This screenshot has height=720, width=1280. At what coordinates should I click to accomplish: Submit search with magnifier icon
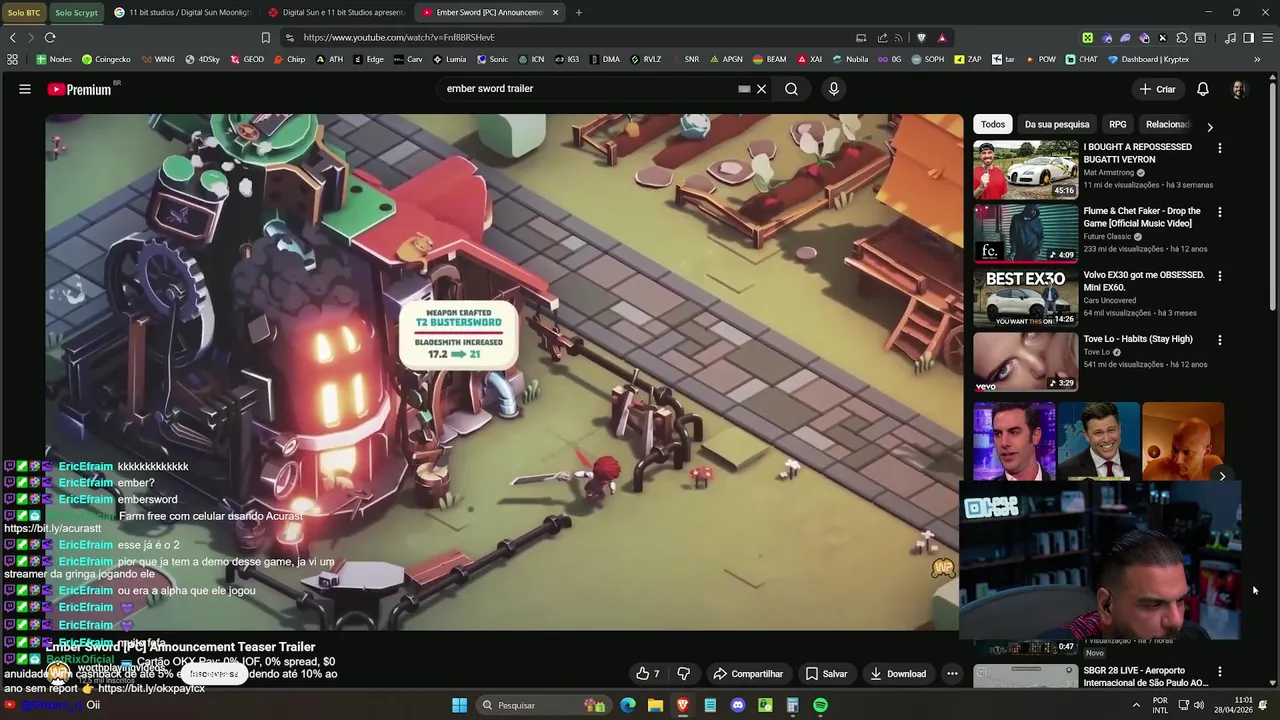pos(791,89)
